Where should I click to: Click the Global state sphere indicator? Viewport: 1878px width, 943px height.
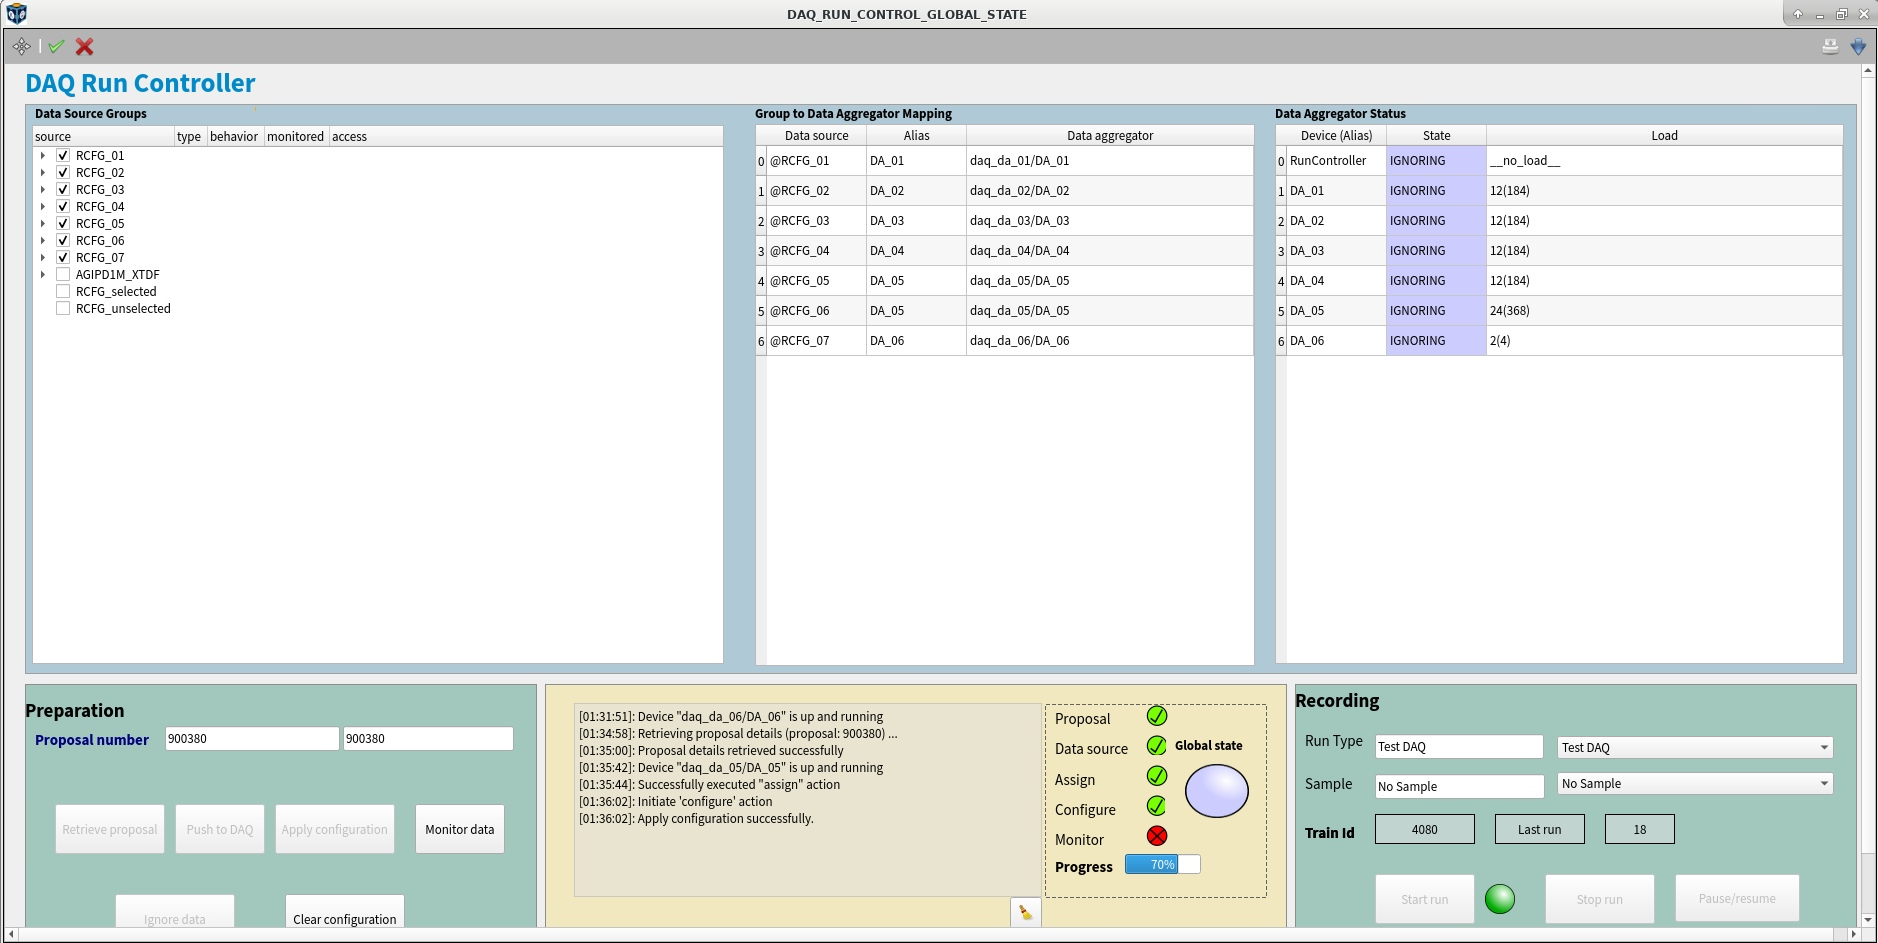1216,791
